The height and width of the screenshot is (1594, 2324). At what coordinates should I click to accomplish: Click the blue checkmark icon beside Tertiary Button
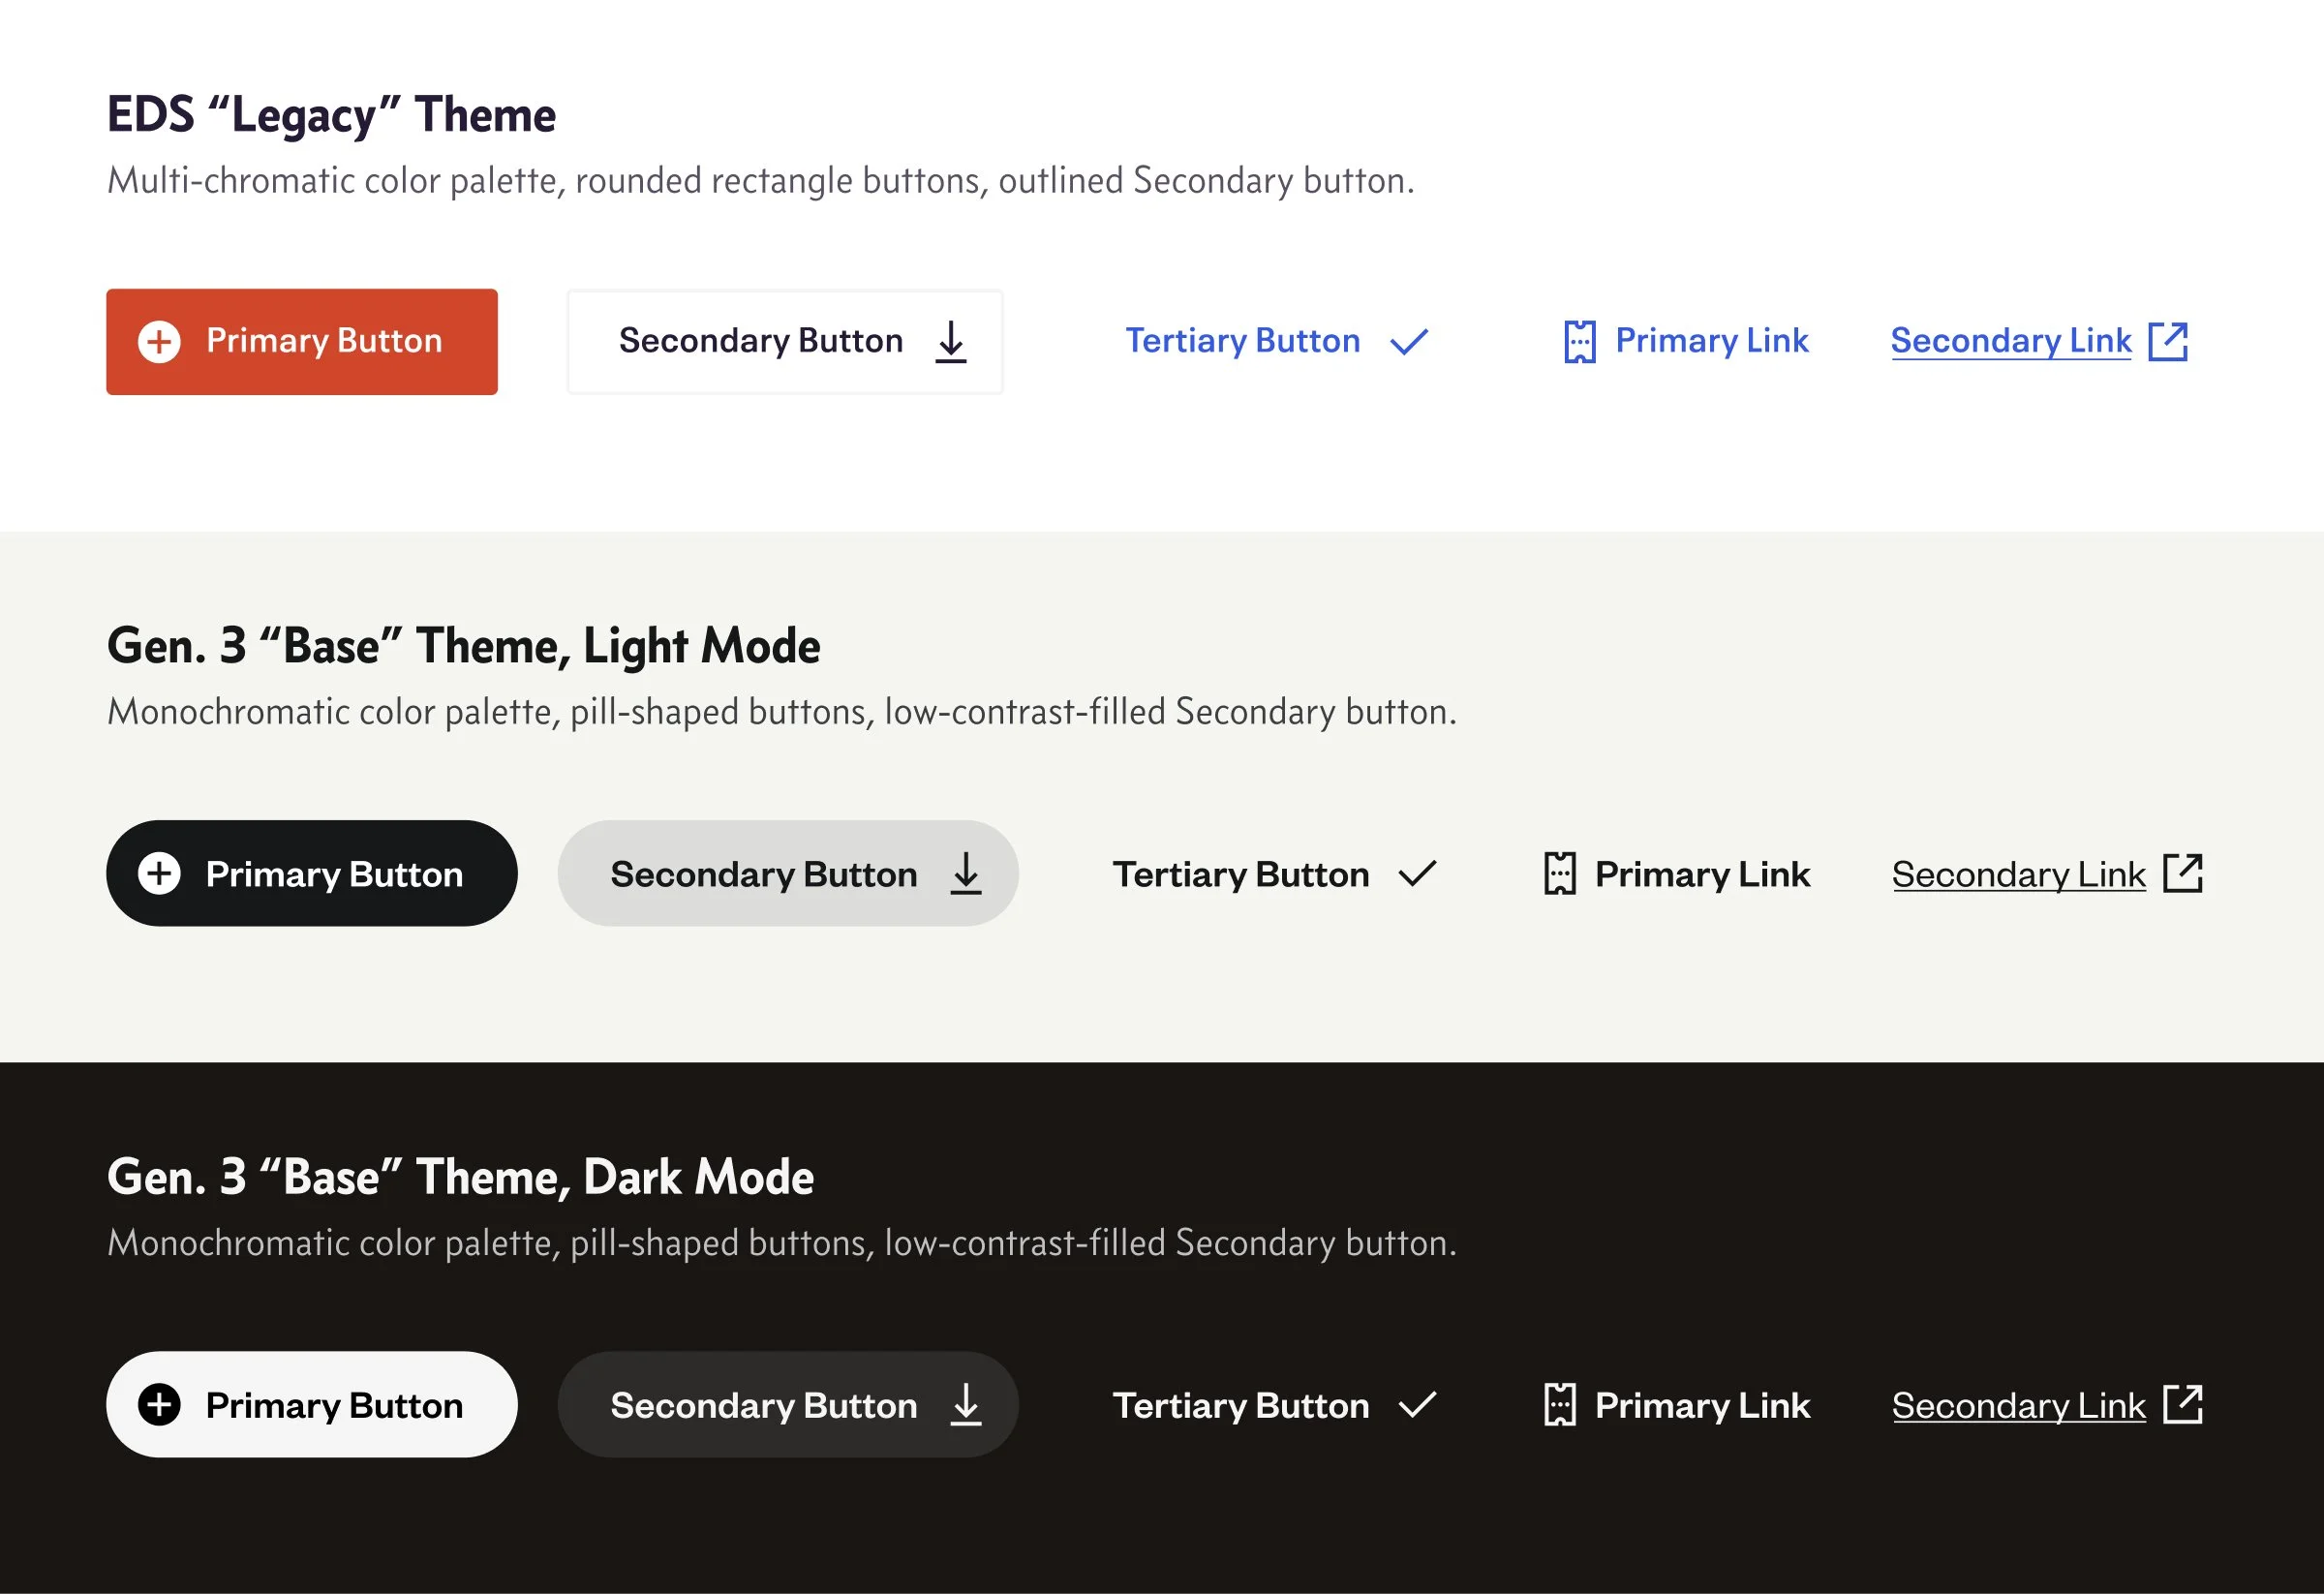pyautogui.click(x=1410, y=342)
